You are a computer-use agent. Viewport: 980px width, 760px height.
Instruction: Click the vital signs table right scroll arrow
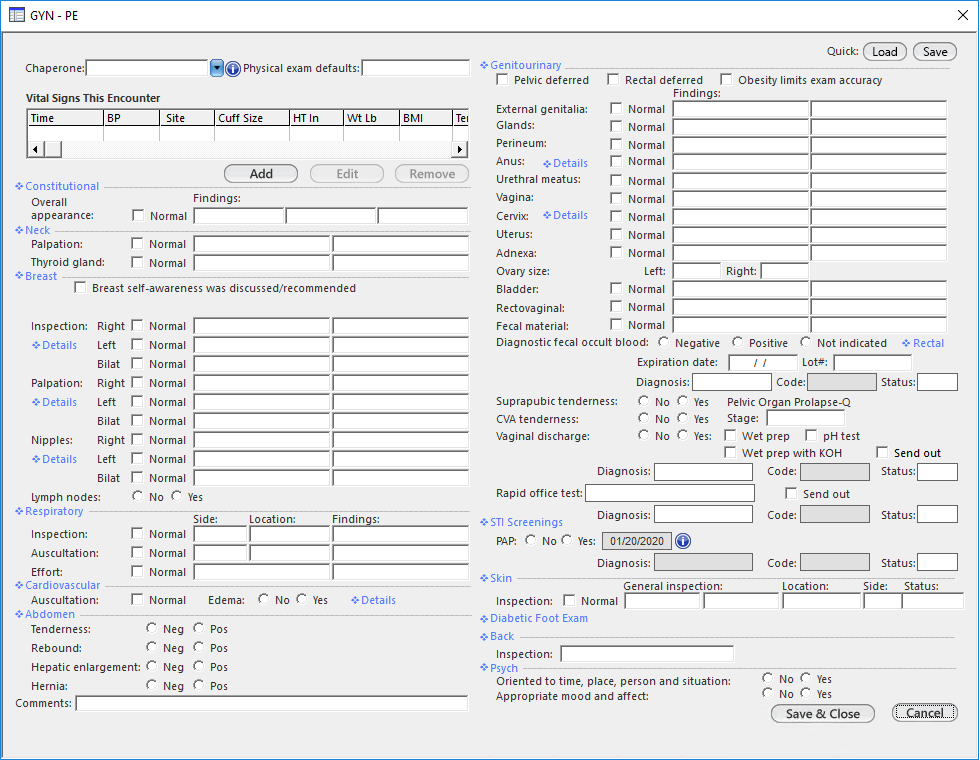(459, 149)
